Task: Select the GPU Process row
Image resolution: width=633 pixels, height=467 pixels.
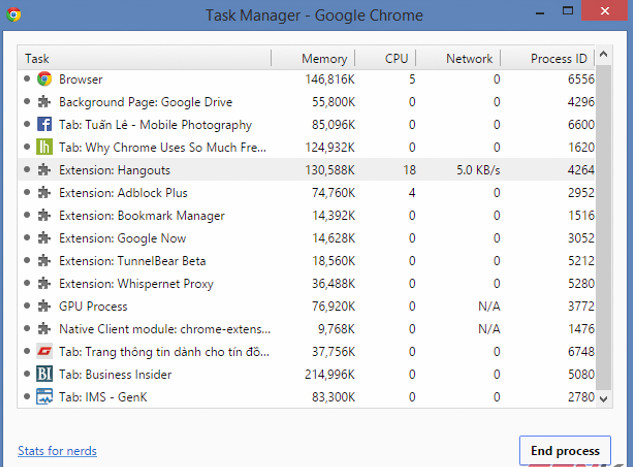Action: 307,306
